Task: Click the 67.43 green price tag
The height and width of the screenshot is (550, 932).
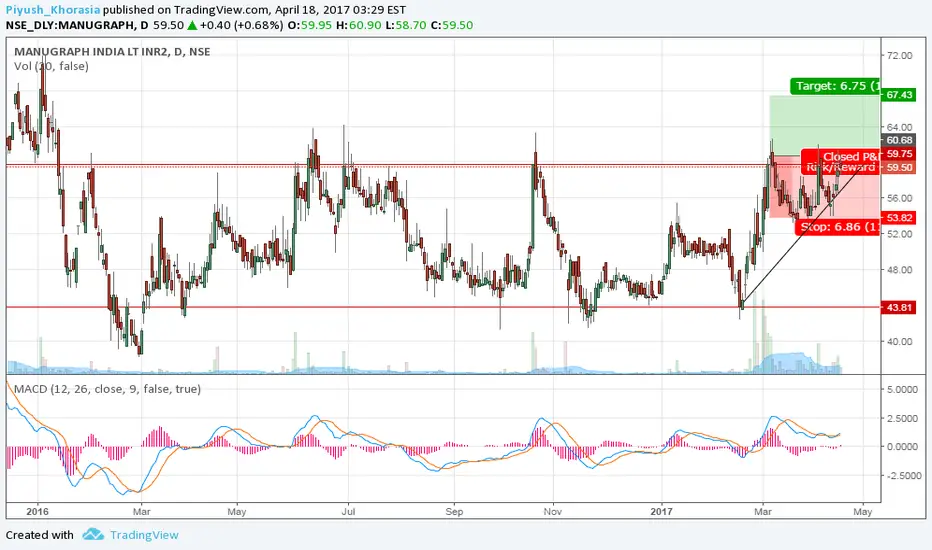Action: click(x=899, y=95)
